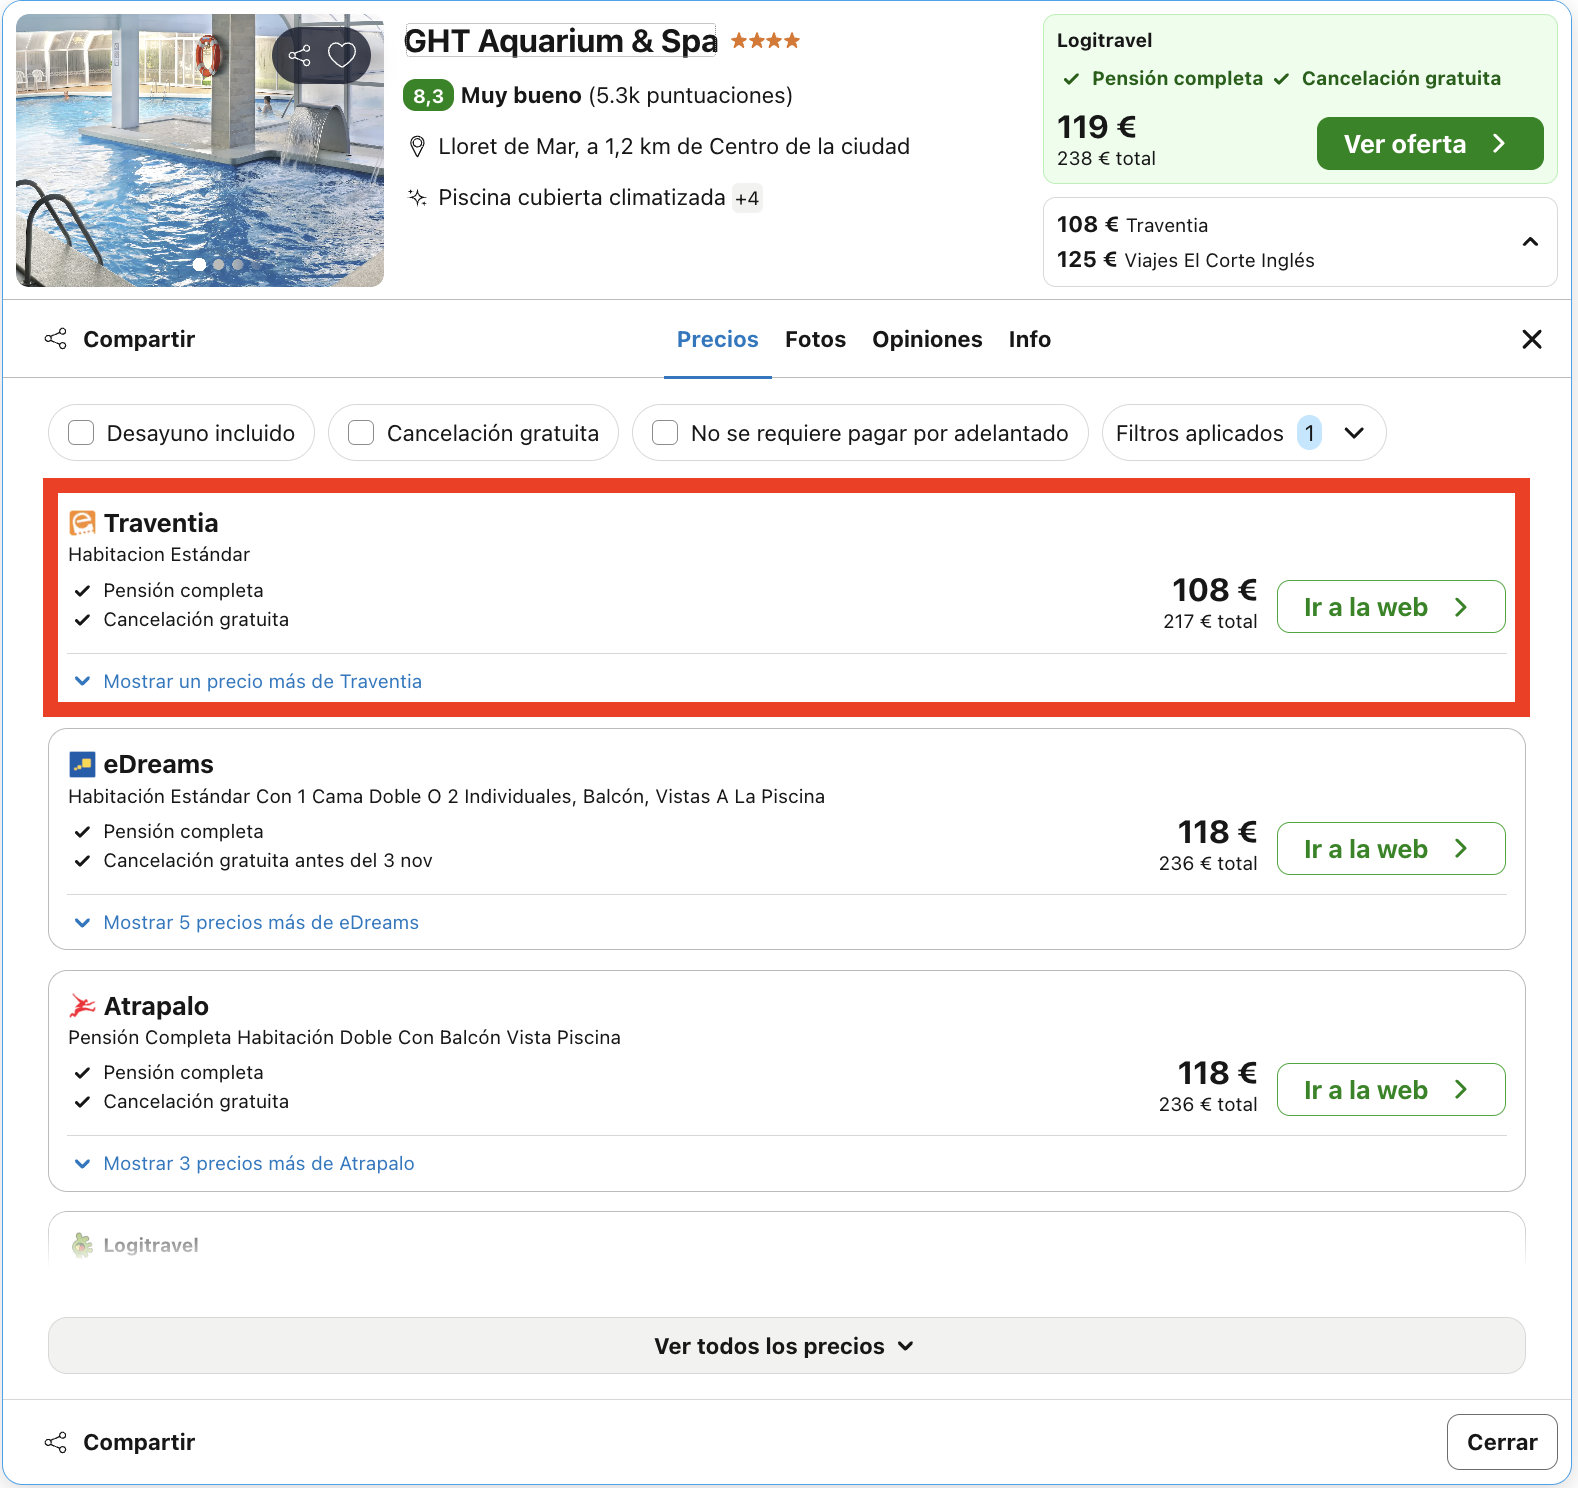Click the green Ver oferta button
The width and height of the screenshot is (1578, 1488).
click(1429, 144)
